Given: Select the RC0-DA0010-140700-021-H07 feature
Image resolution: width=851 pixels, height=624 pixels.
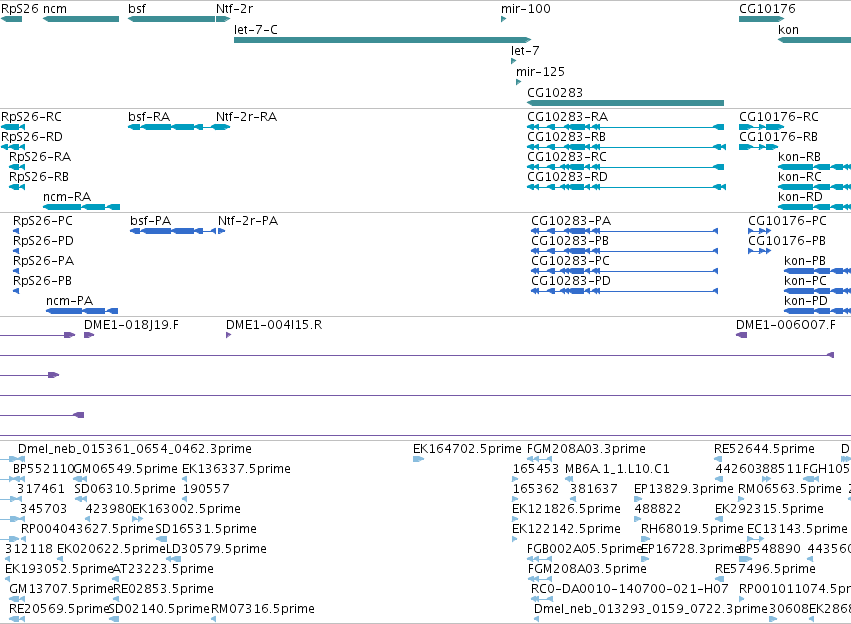Looking at the screenshot, I should (630, 589).
